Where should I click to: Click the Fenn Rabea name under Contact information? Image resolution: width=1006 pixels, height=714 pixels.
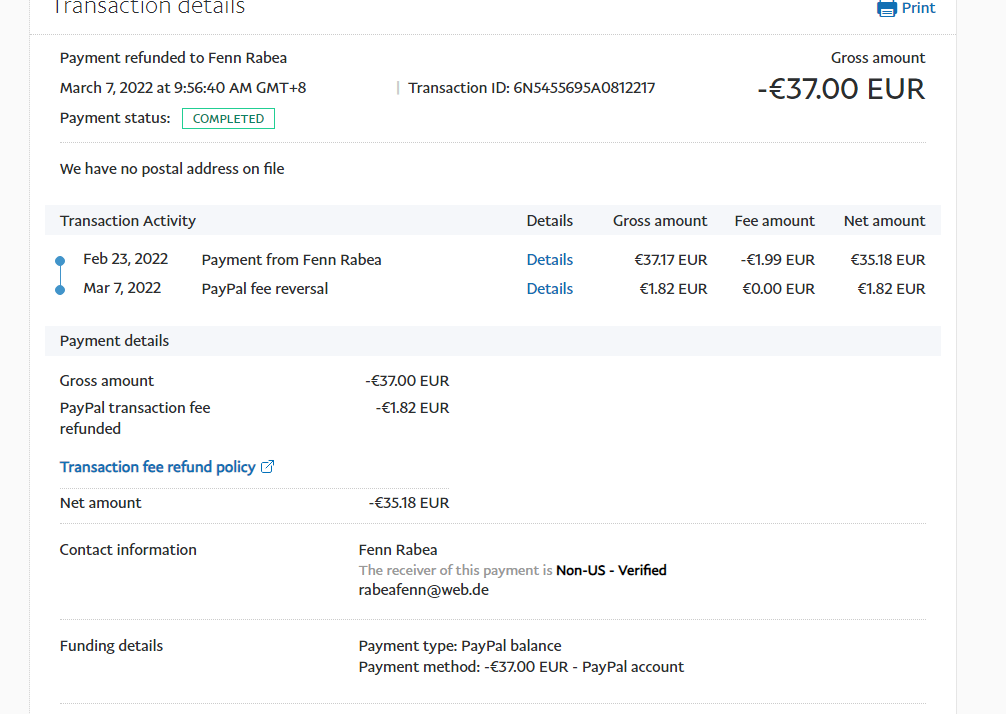[397, 550]
